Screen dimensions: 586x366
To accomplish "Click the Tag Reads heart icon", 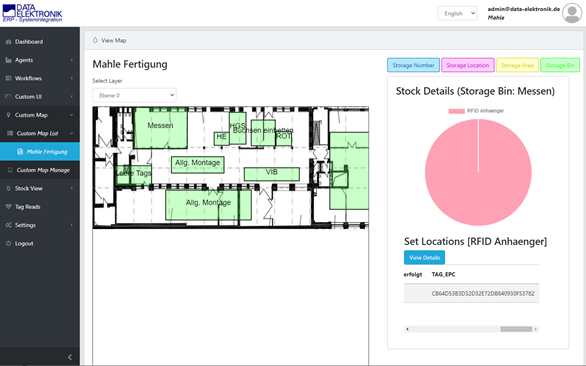I will click(x=9, y=207).
